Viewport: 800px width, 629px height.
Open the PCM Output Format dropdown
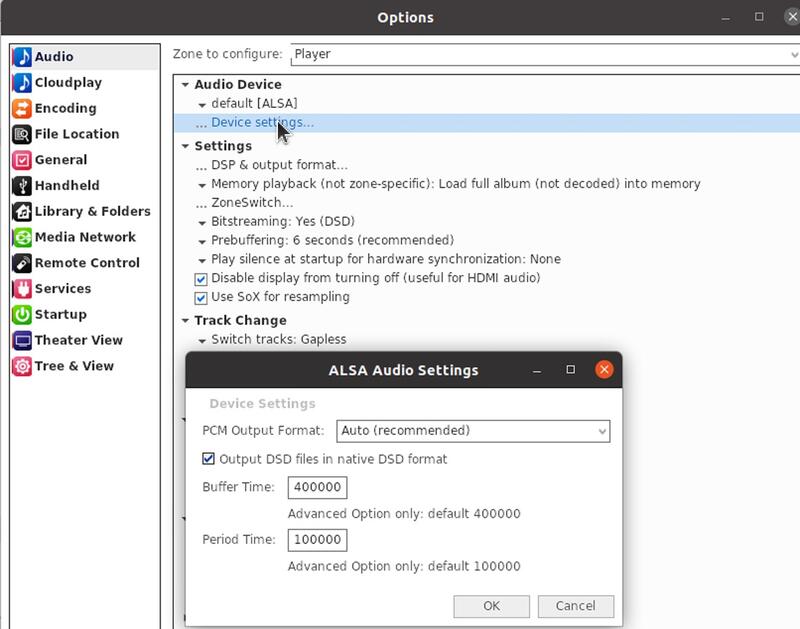point(473,431)
